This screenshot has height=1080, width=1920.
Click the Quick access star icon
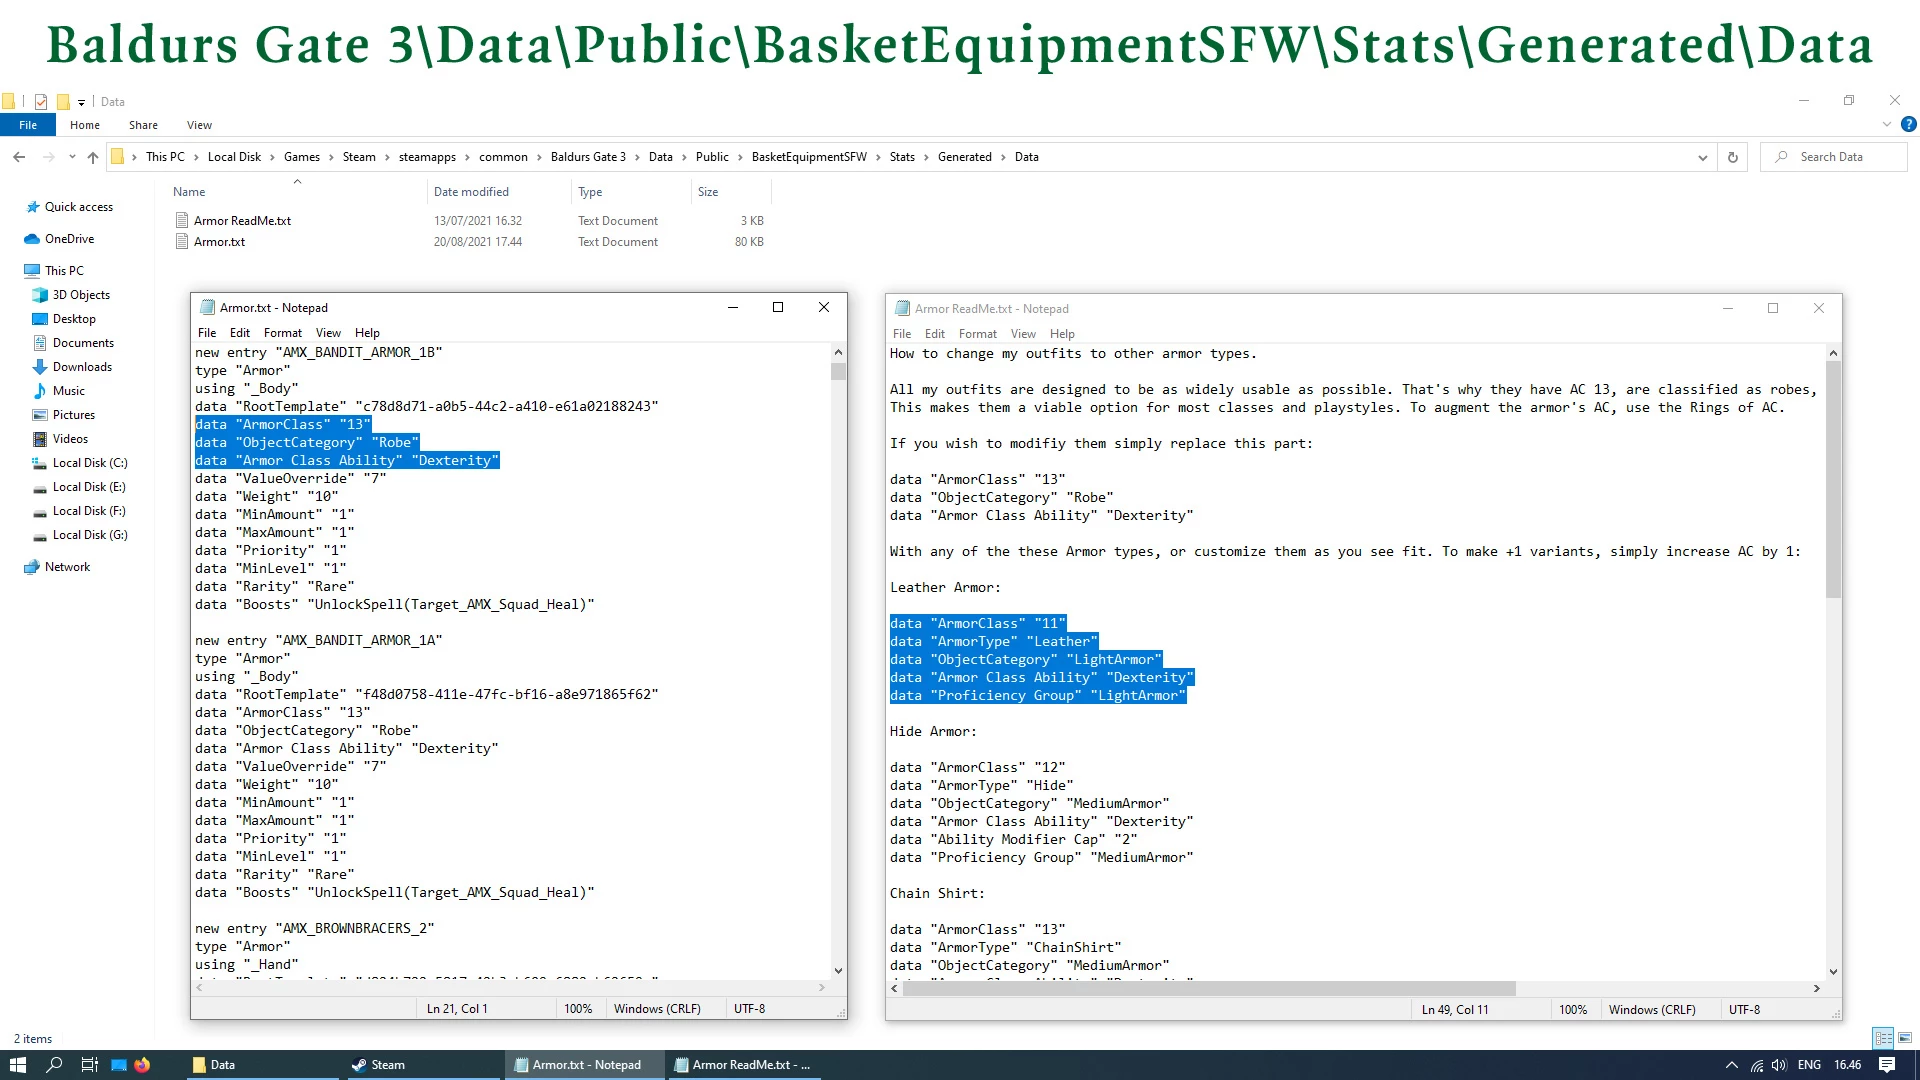[x=32, y=207]
